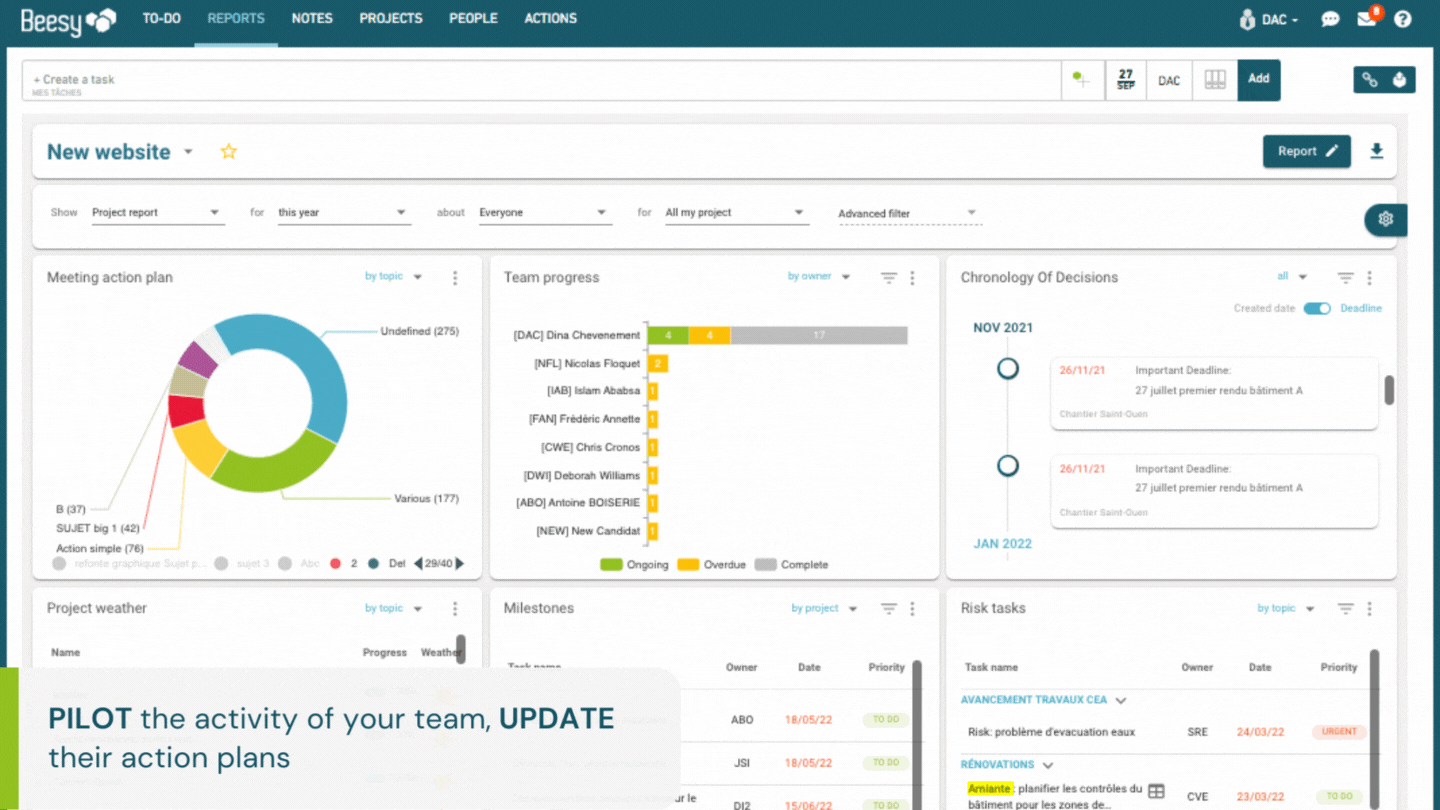
Task: Open the 'this year' period dropdown
Action: pyautogui.click(x=344, y=213)
